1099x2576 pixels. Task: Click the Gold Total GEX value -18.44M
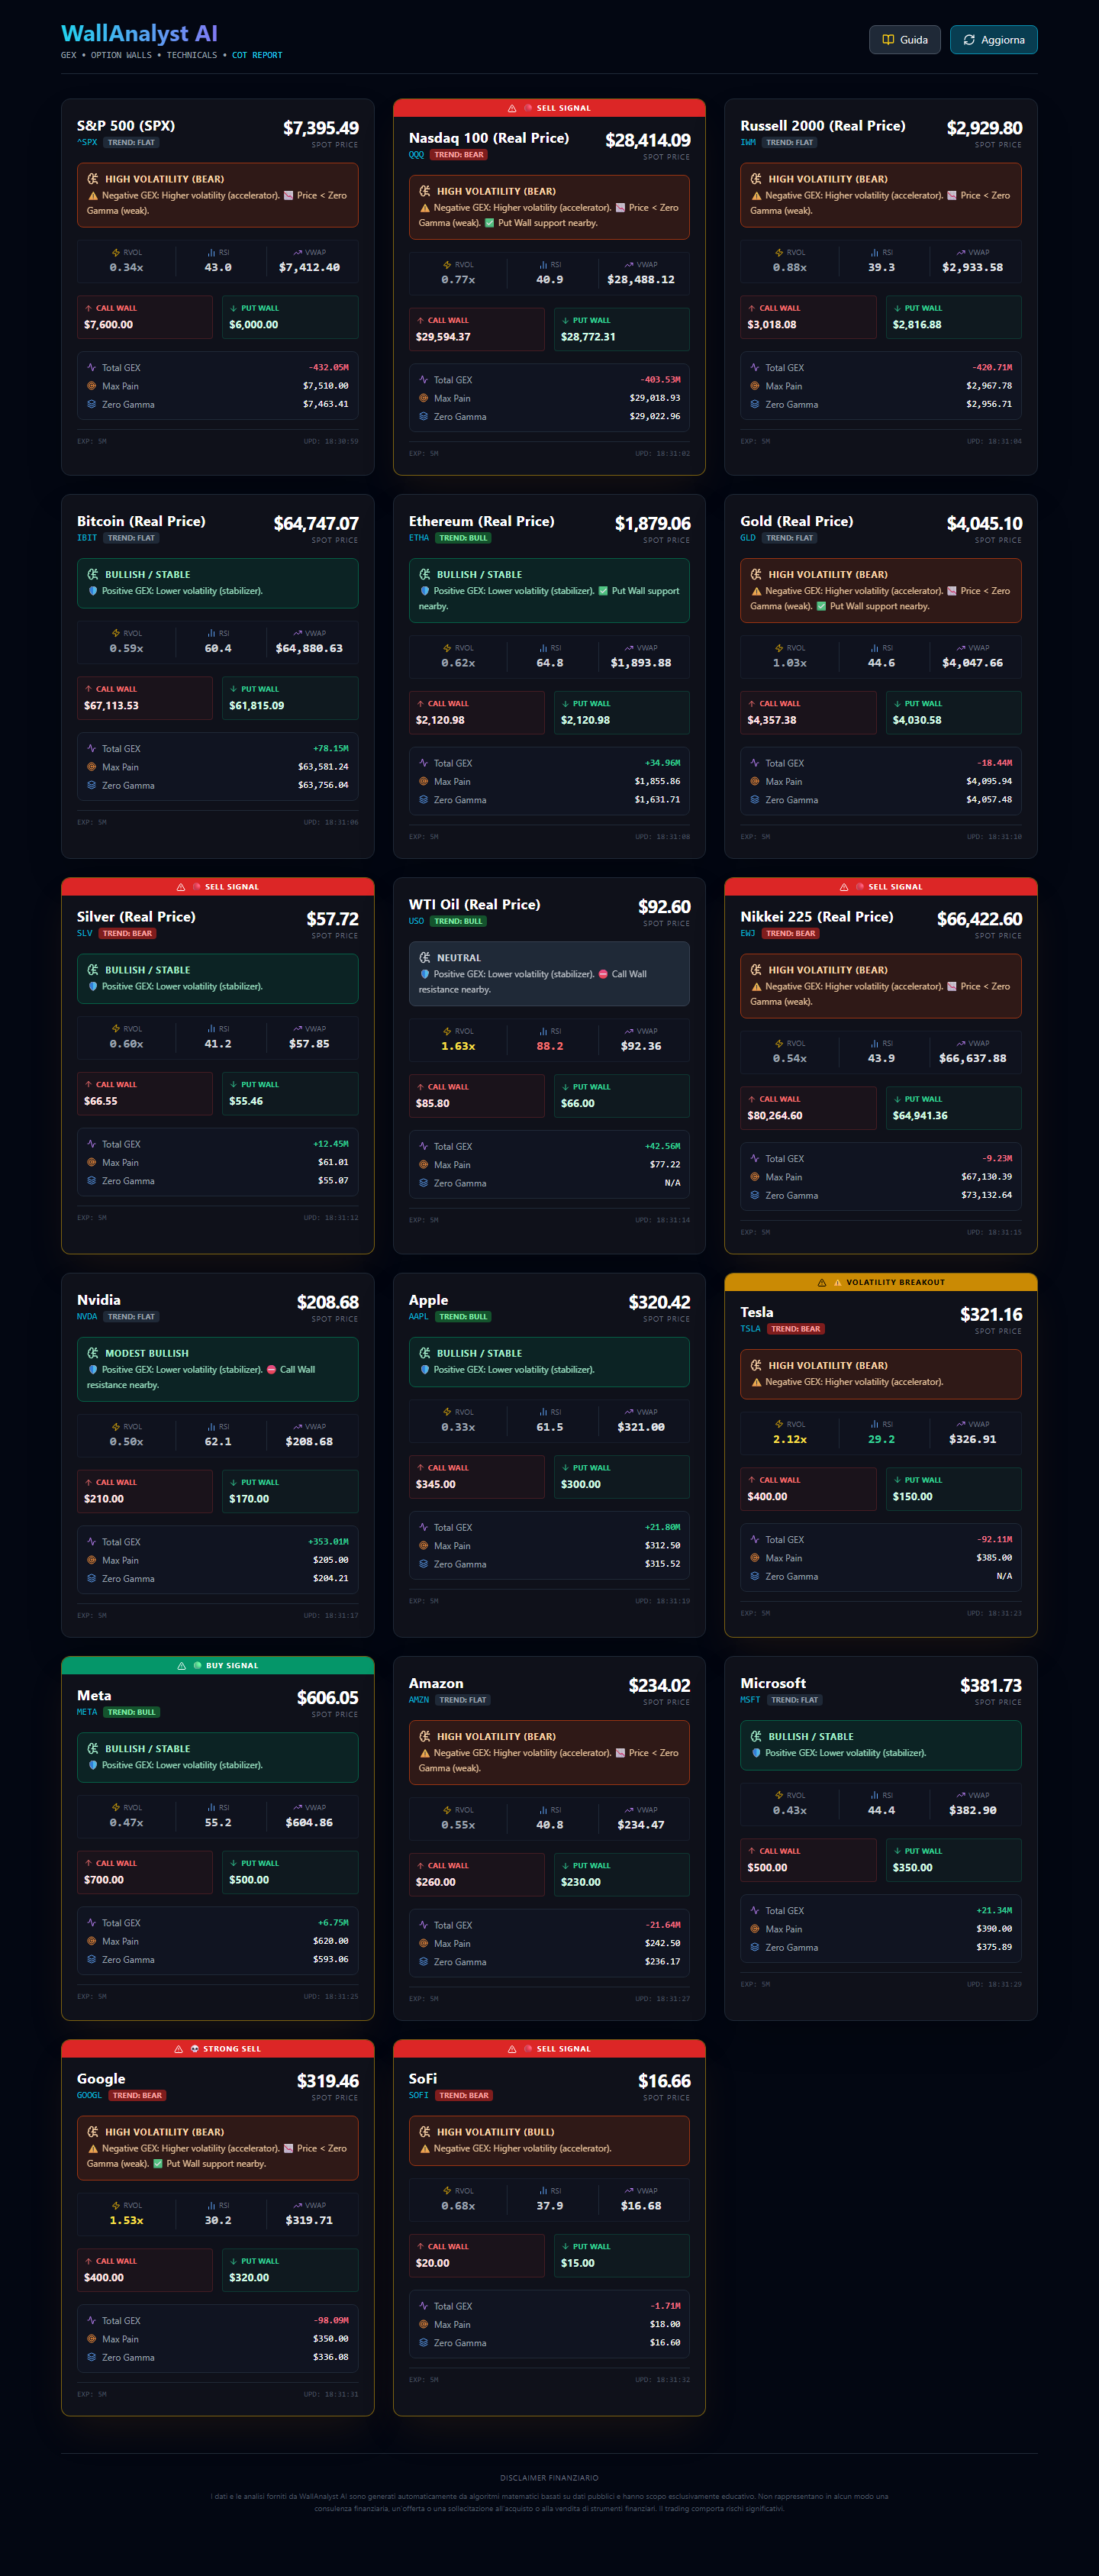(994, 763)
